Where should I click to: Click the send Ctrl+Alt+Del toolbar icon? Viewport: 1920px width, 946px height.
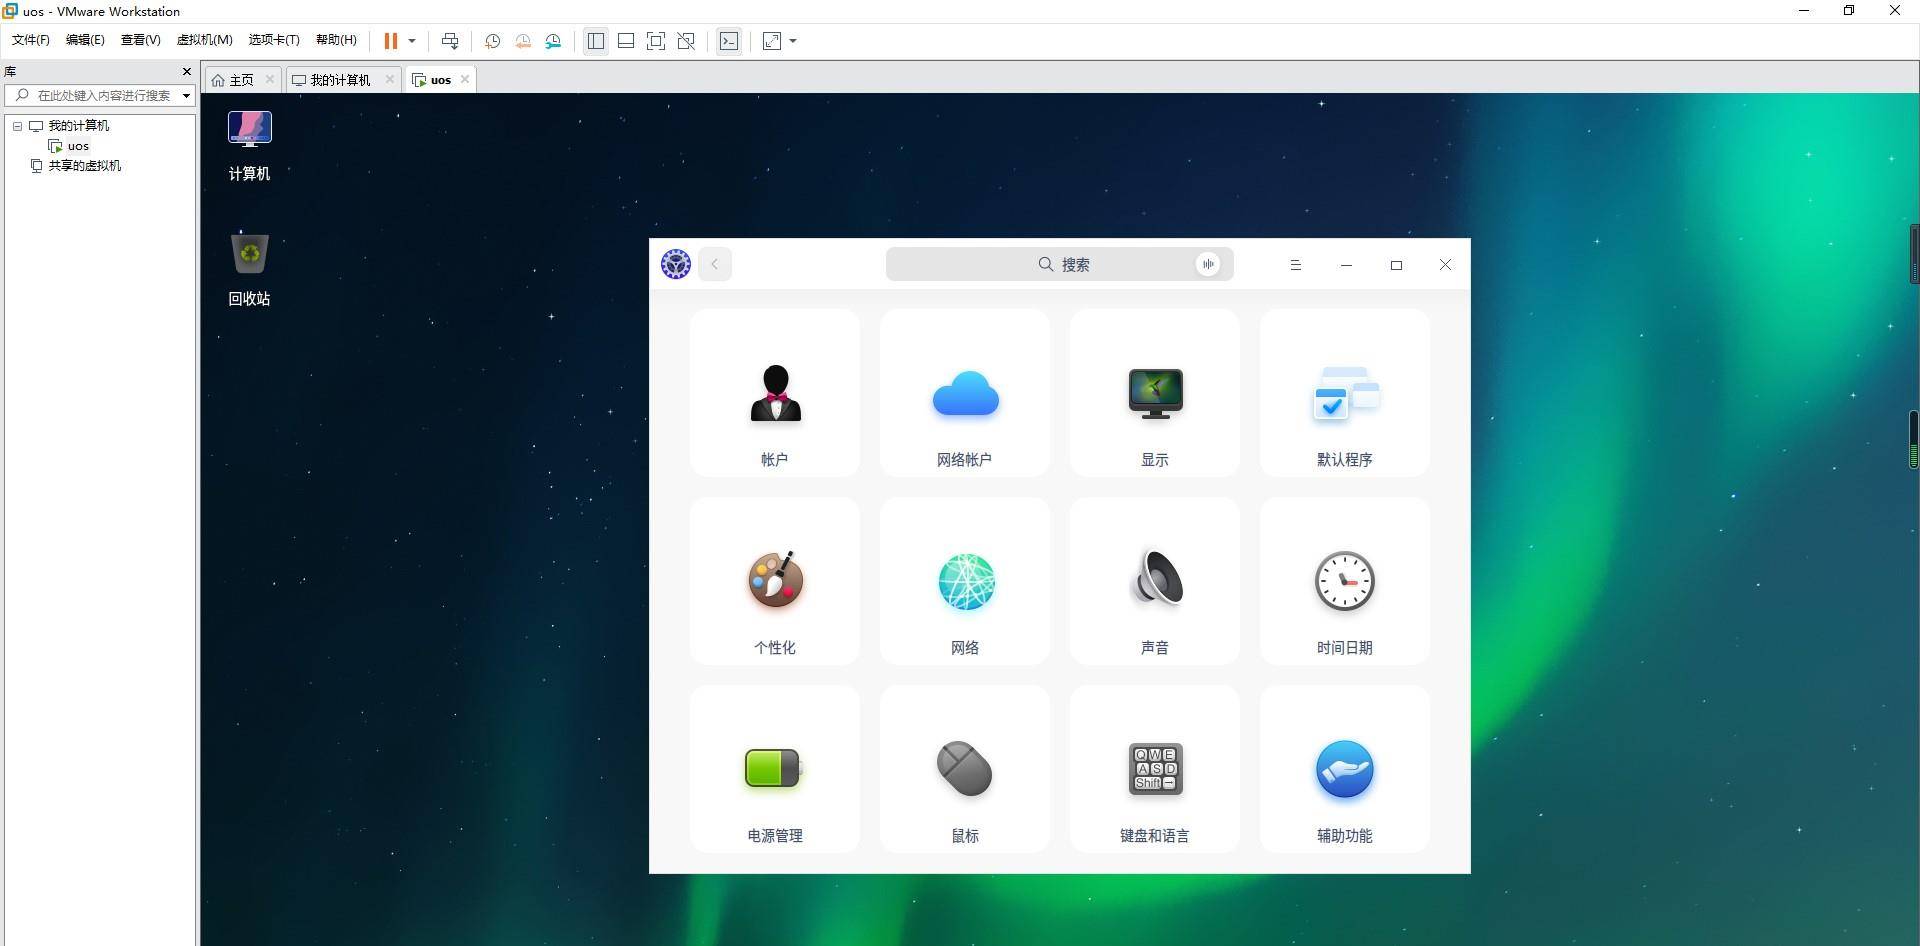click(450, 41)
